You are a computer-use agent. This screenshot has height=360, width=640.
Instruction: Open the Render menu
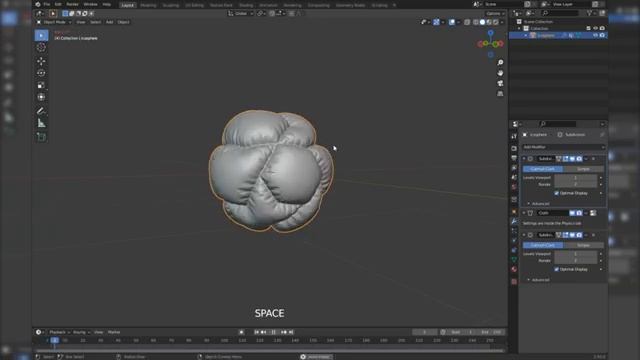tap(72, 4)
